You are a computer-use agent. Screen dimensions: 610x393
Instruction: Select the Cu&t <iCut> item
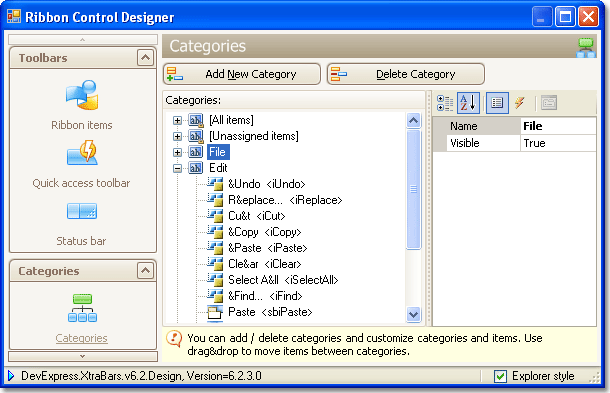coord(257,216)
